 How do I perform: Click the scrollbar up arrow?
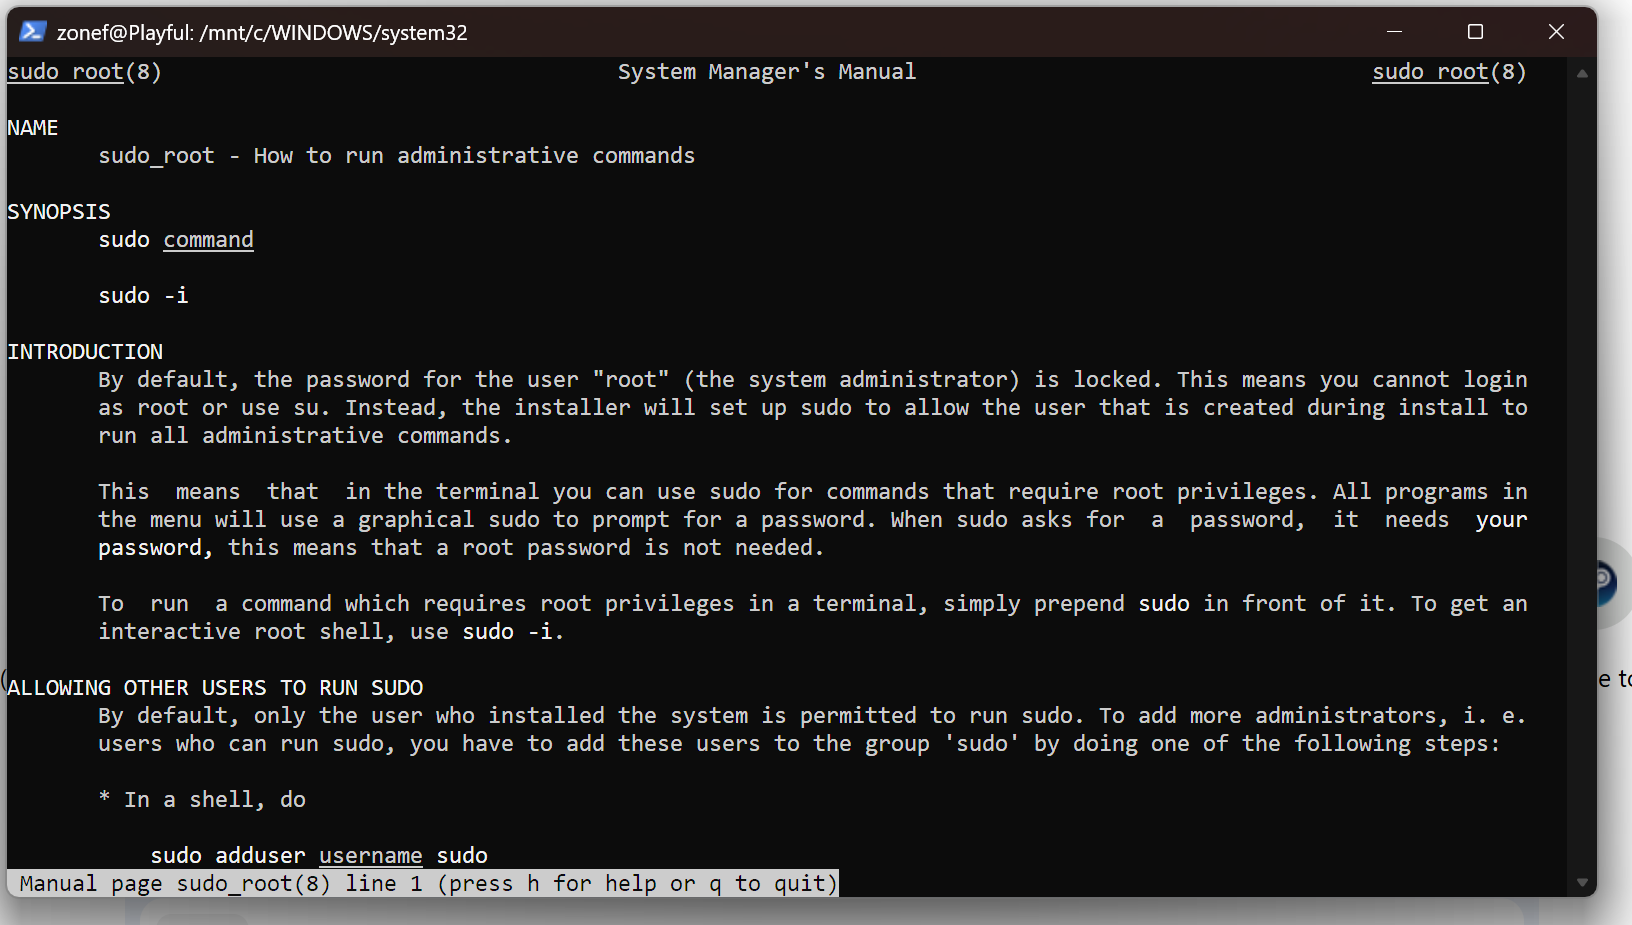(x=1582, y=74)
